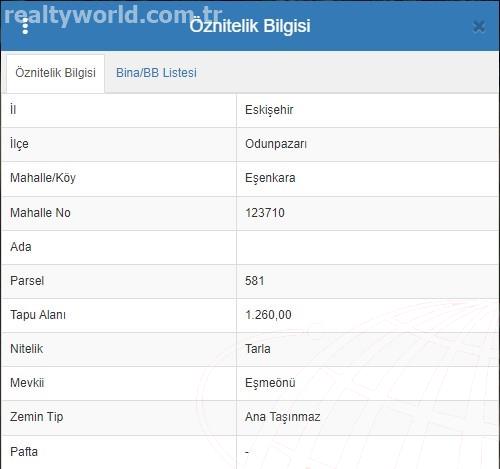500x469 pixels.
Task: Click the Zemin Tip row label
Action: click(x=37, y=417)
